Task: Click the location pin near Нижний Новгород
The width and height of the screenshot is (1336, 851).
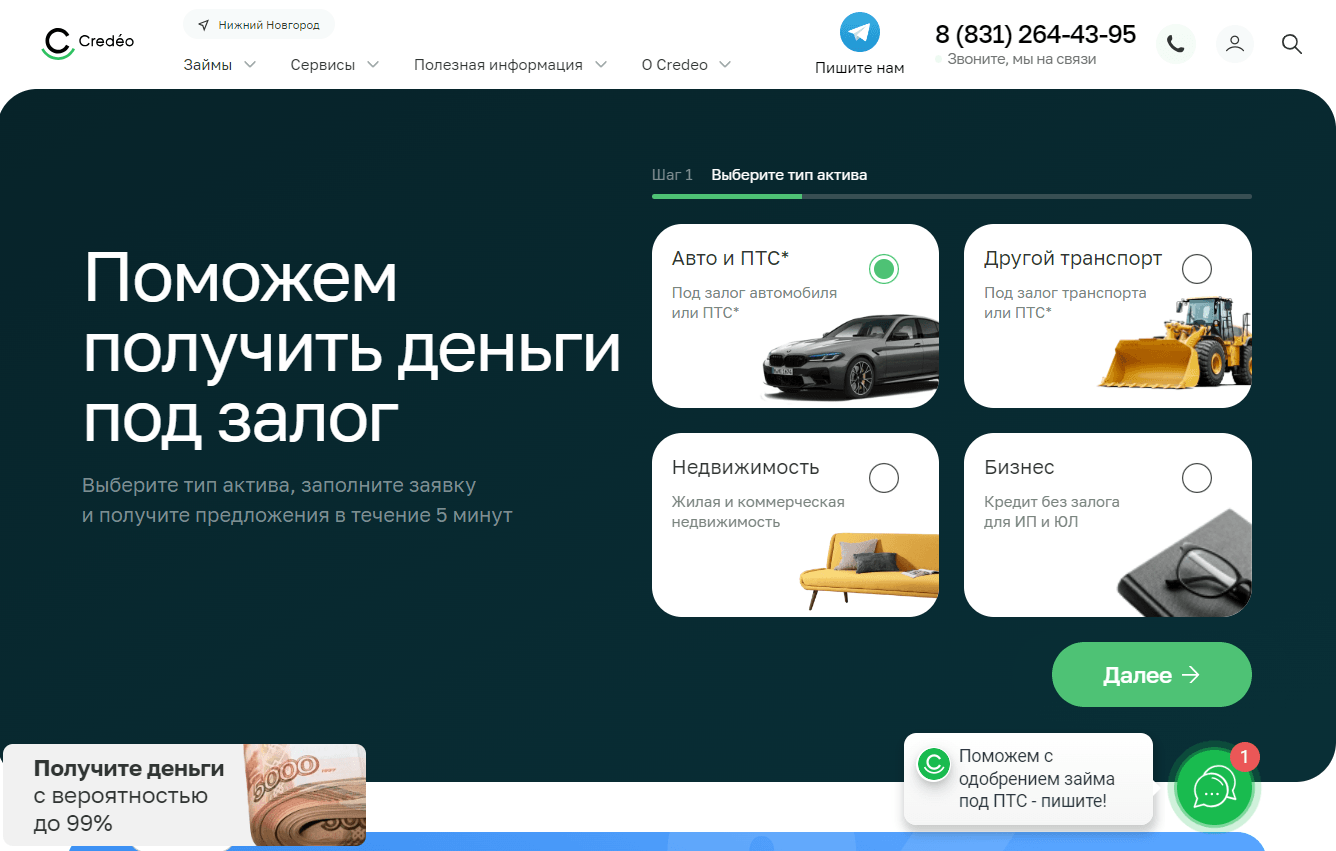Action: pyautogui.click(x=203, y=24)
